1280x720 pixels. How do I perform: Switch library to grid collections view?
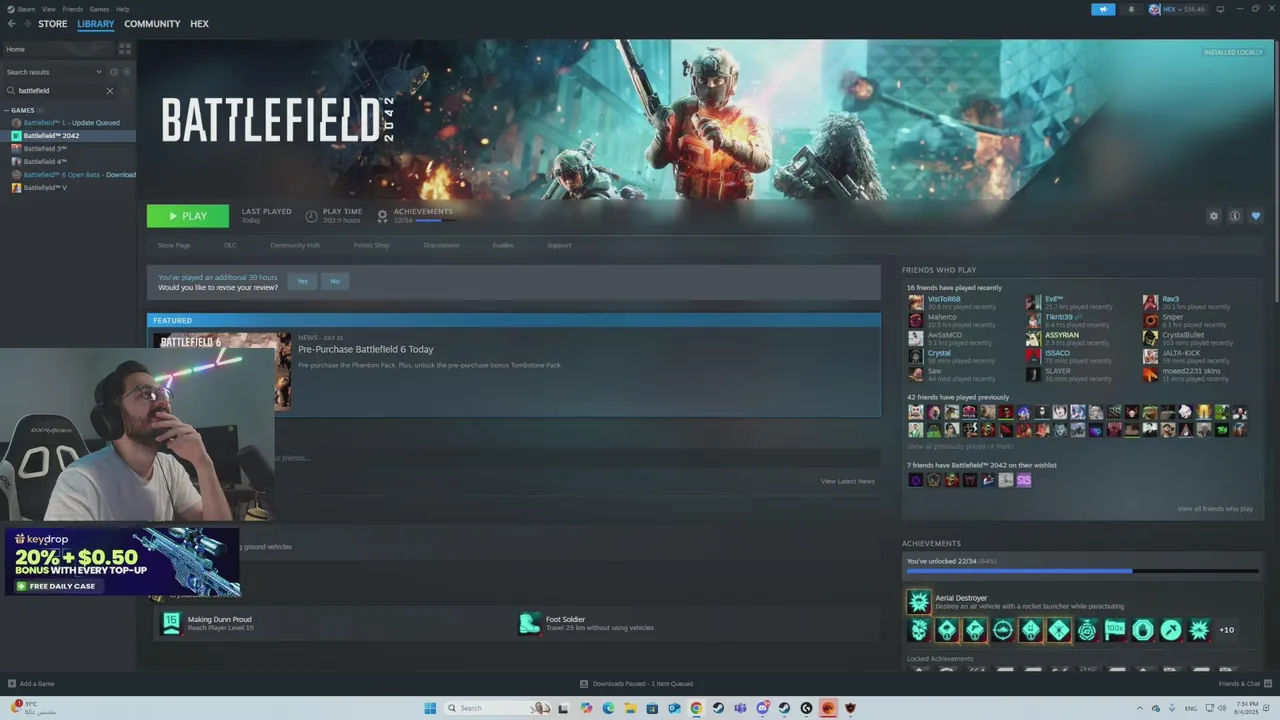125,48
